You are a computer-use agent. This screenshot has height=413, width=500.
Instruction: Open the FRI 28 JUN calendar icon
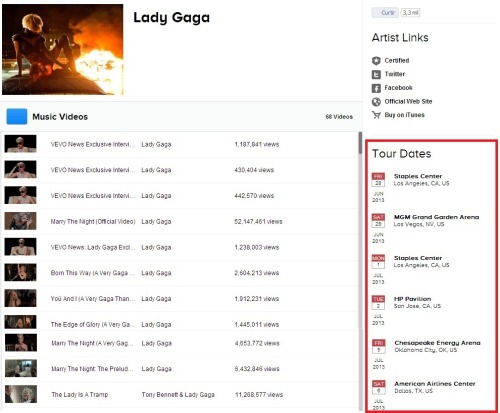[x=378, y=180]
